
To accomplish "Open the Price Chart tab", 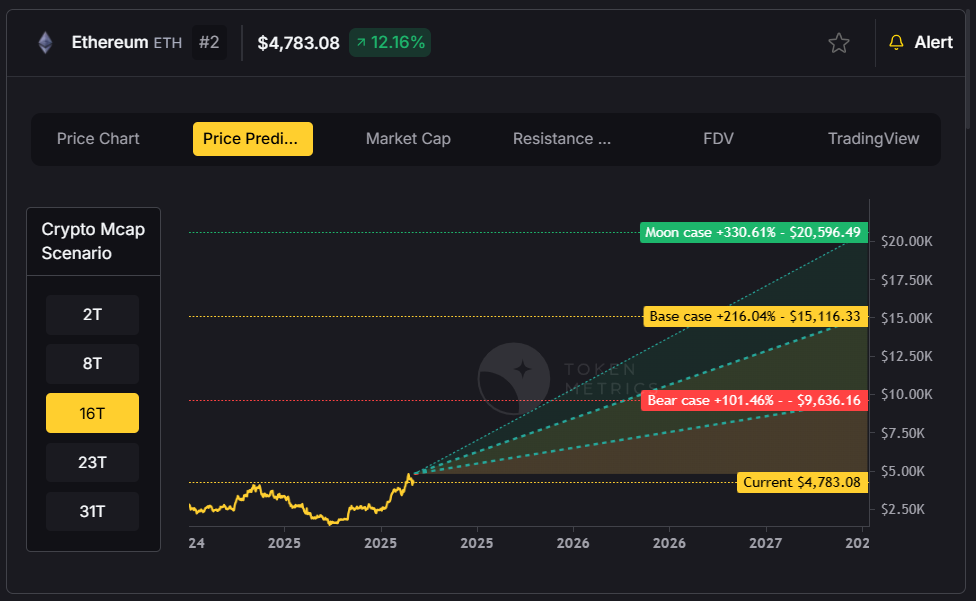I will pos(98,139).
